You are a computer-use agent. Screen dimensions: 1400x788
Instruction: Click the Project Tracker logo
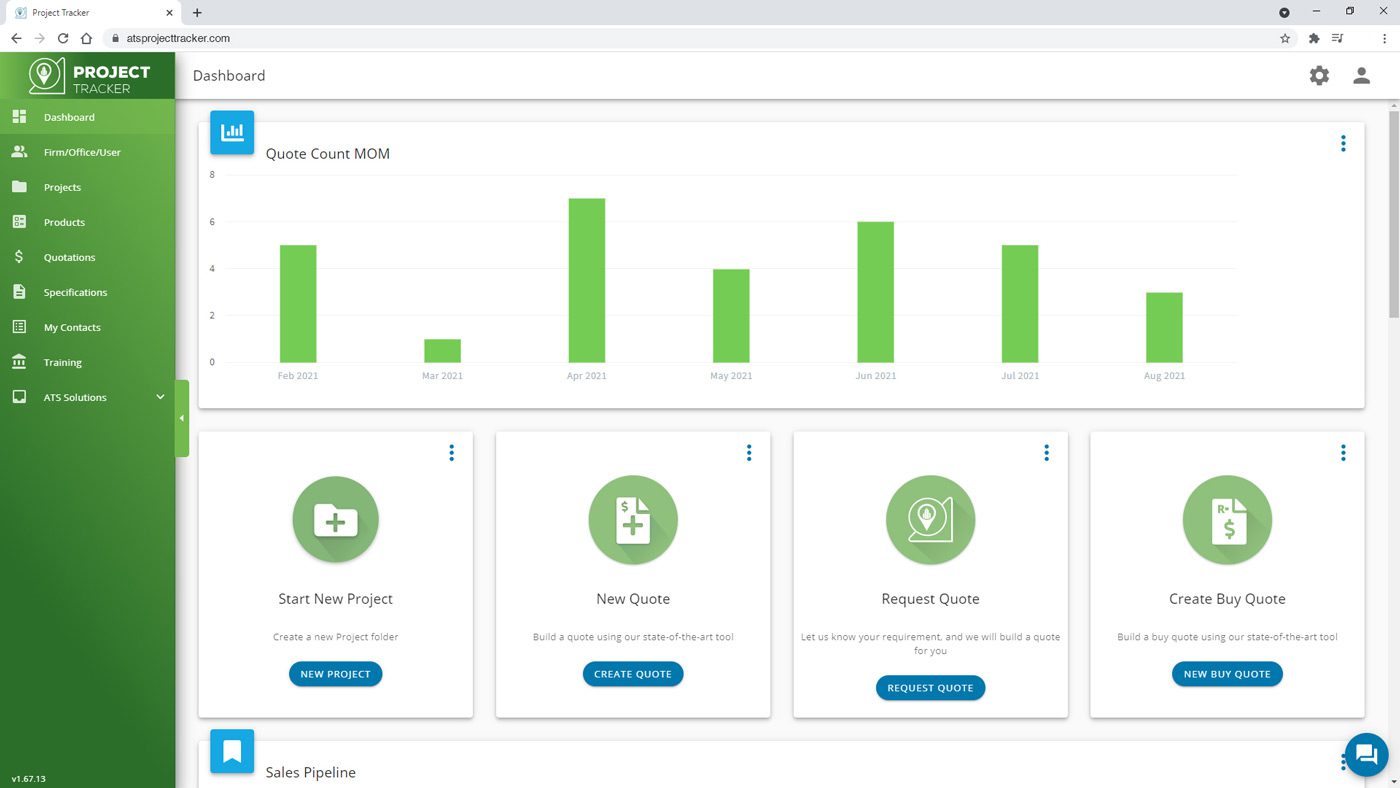point(89,76)
